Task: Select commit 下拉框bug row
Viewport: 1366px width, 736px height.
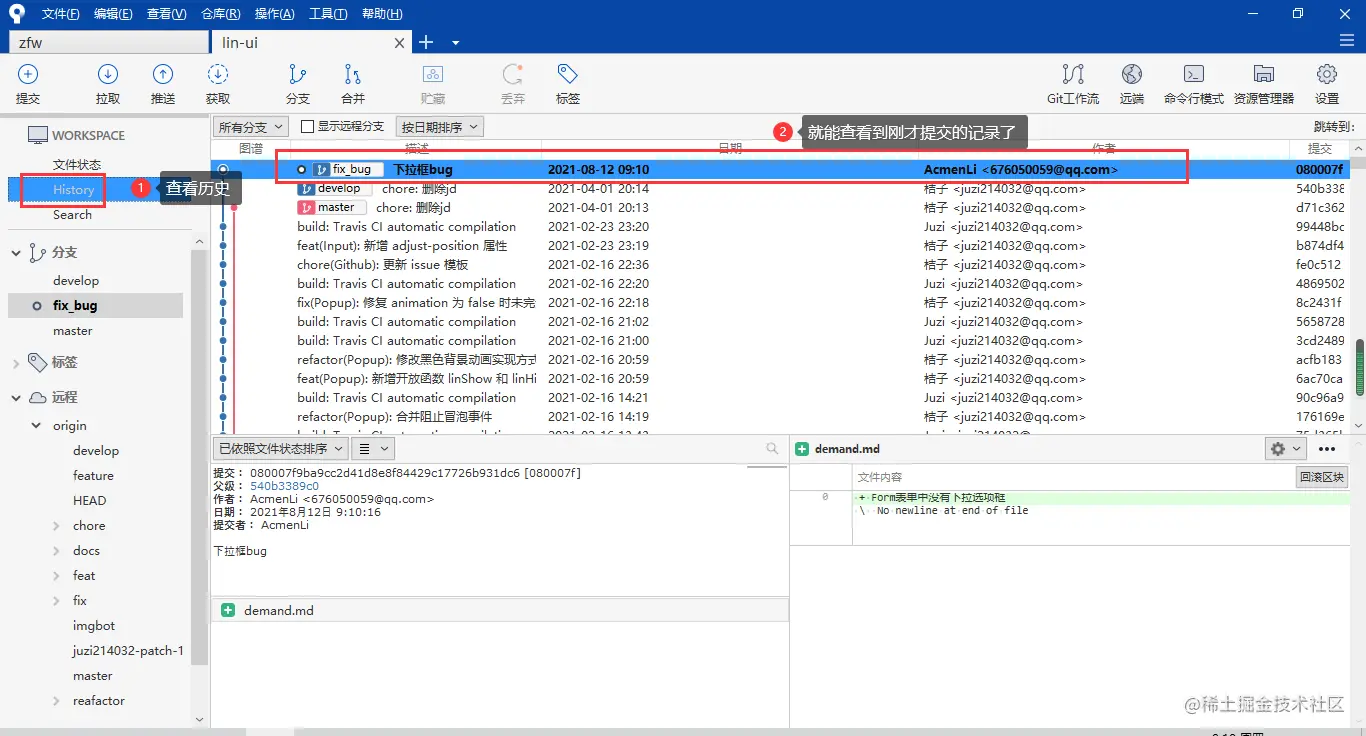Action: click(x=780, y=170)
